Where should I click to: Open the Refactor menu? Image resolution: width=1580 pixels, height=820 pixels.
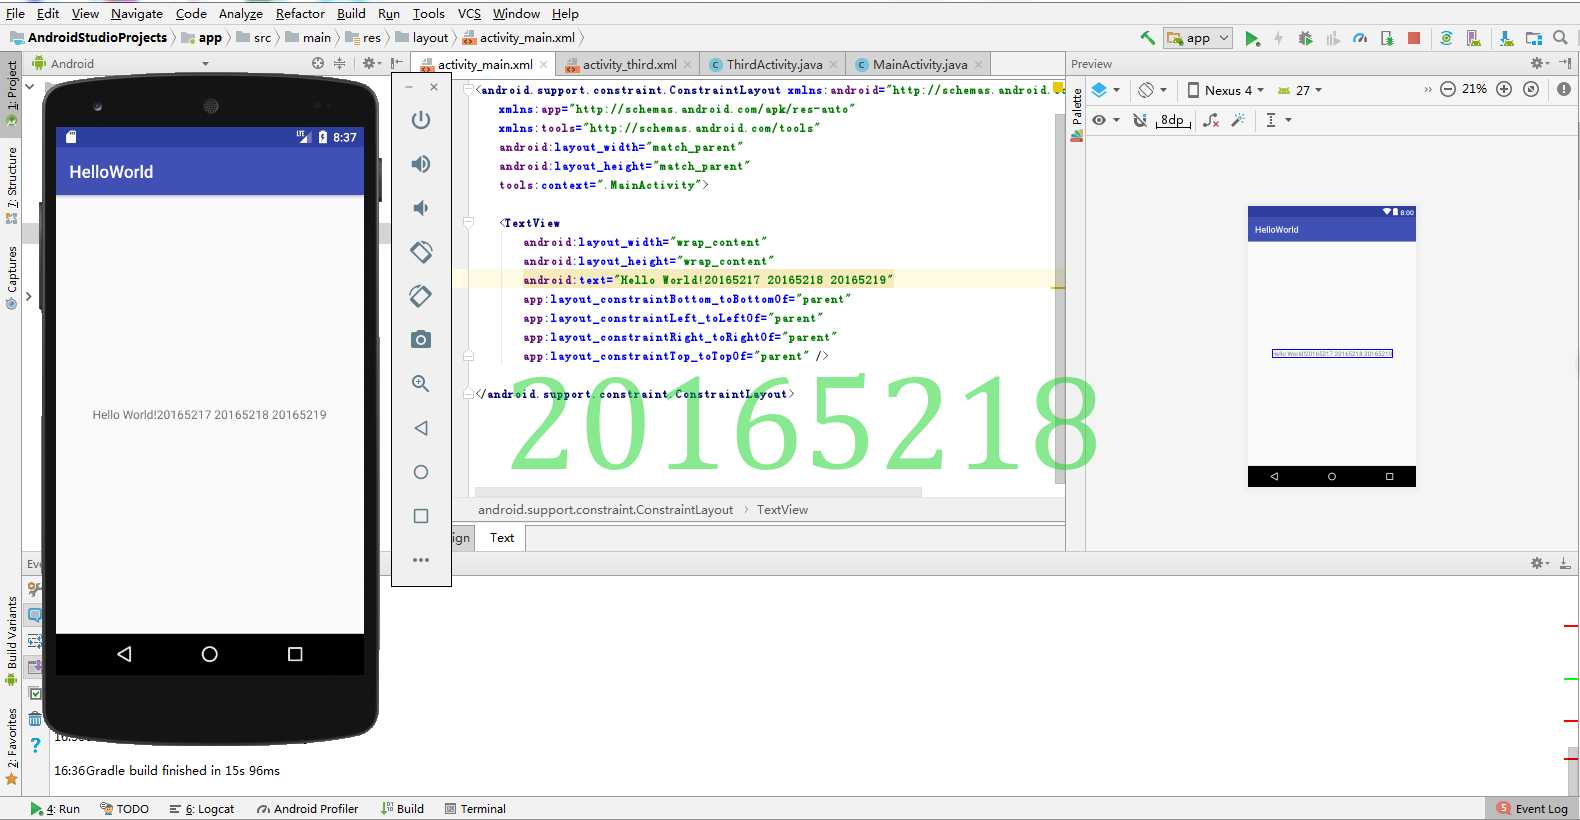pos(300,13)
